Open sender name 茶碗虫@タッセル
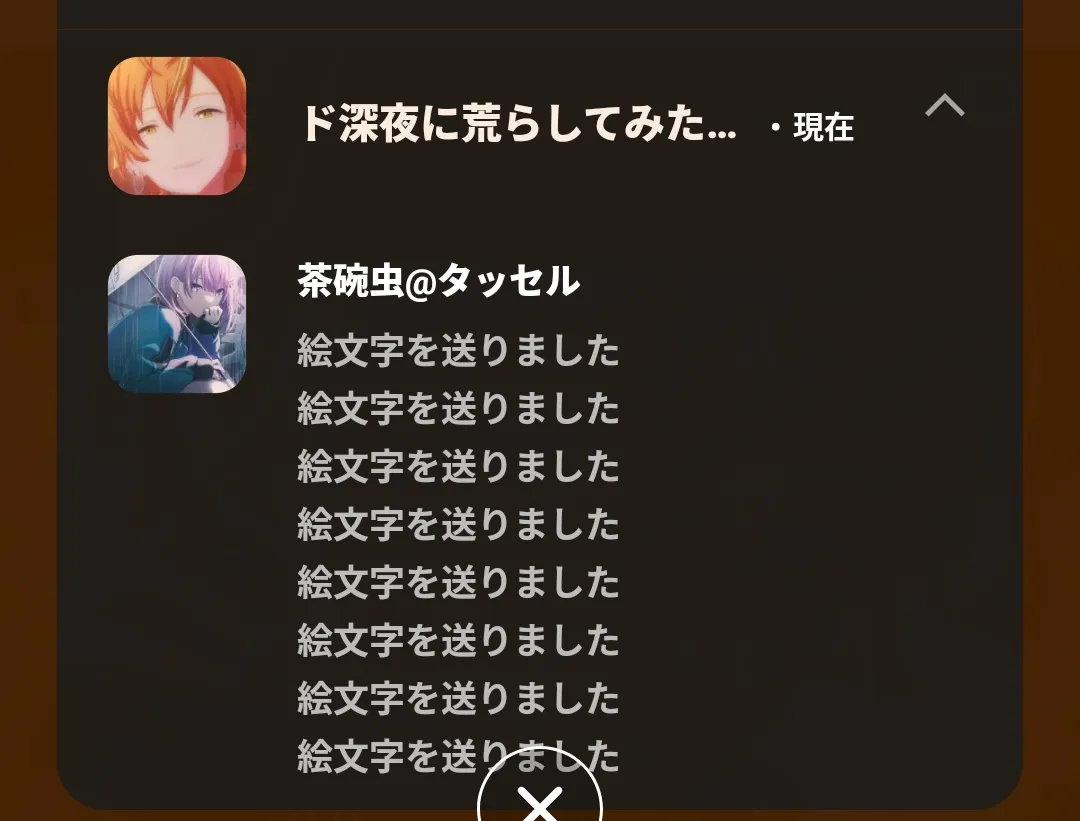Viewport: 1080px width, 821px height. coord(439,280)
